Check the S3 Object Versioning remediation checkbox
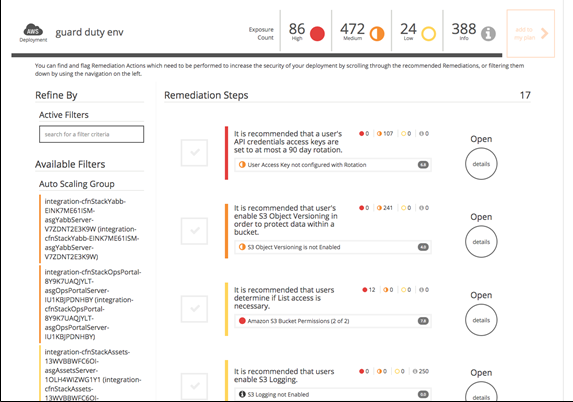This screenshot has height=402, width=573. pos(194,231)
